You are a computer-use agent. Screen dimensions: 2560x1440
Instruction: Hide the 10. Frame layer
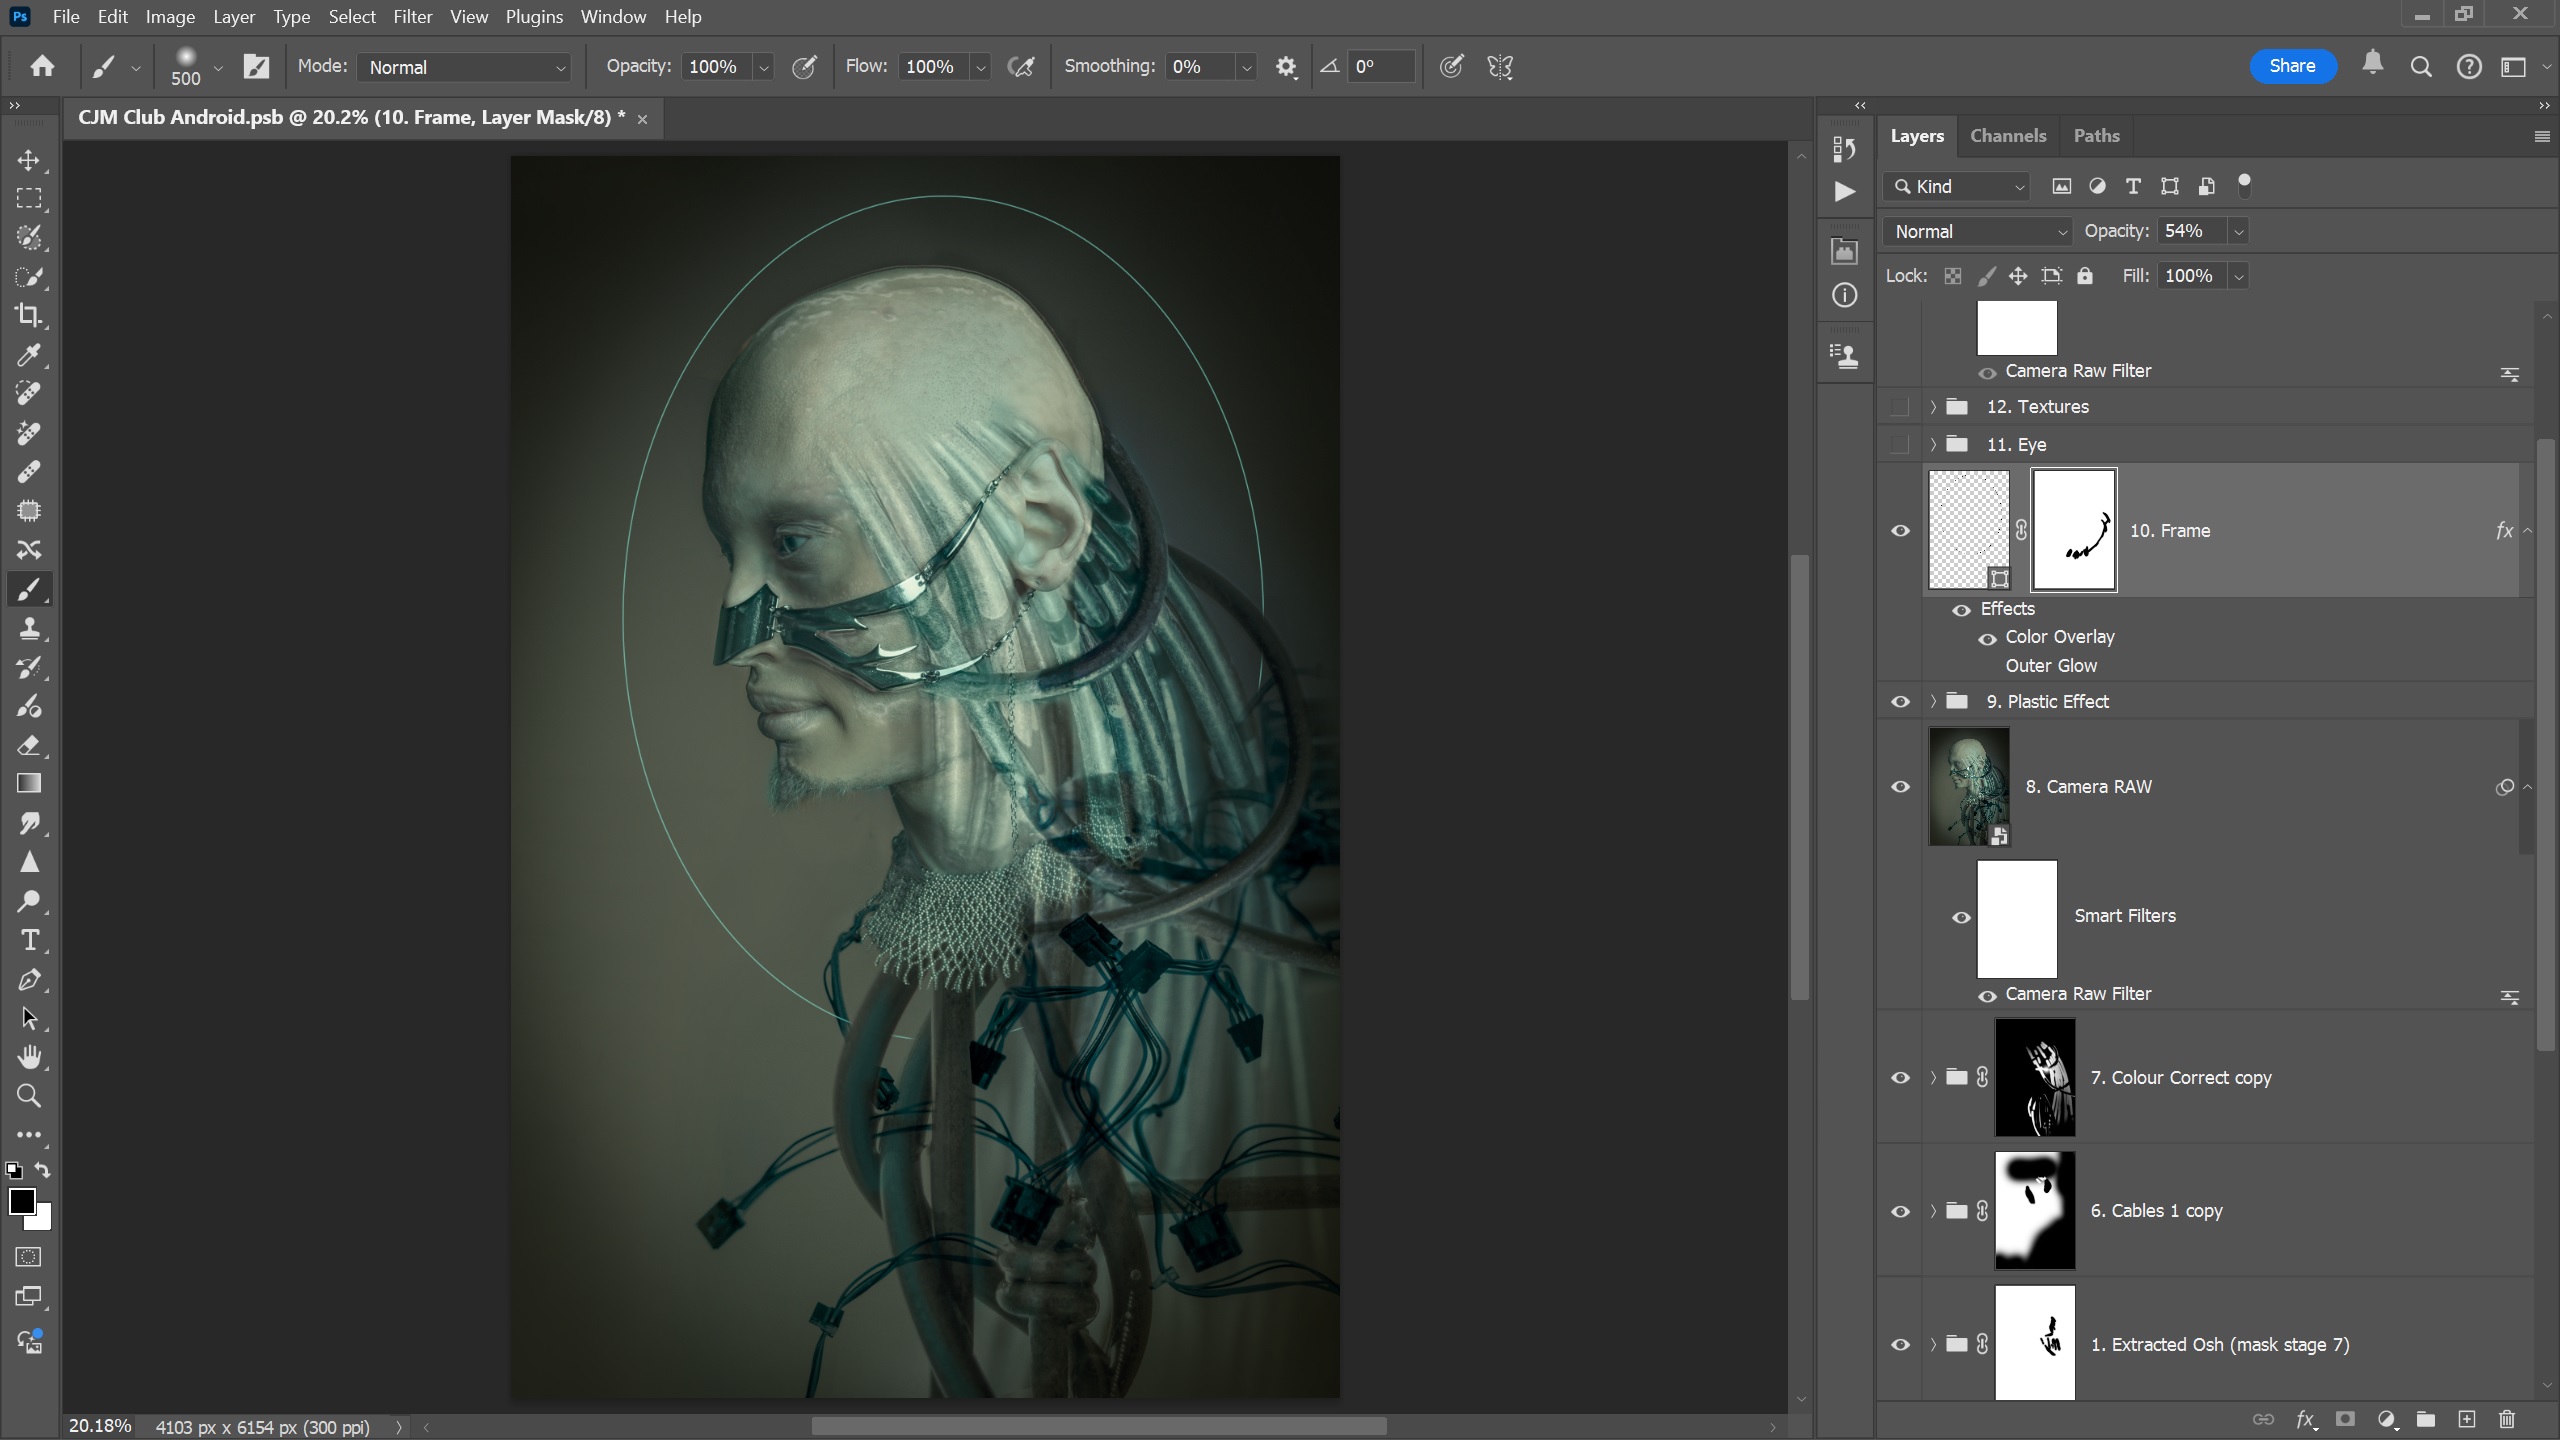point(1900,531)
